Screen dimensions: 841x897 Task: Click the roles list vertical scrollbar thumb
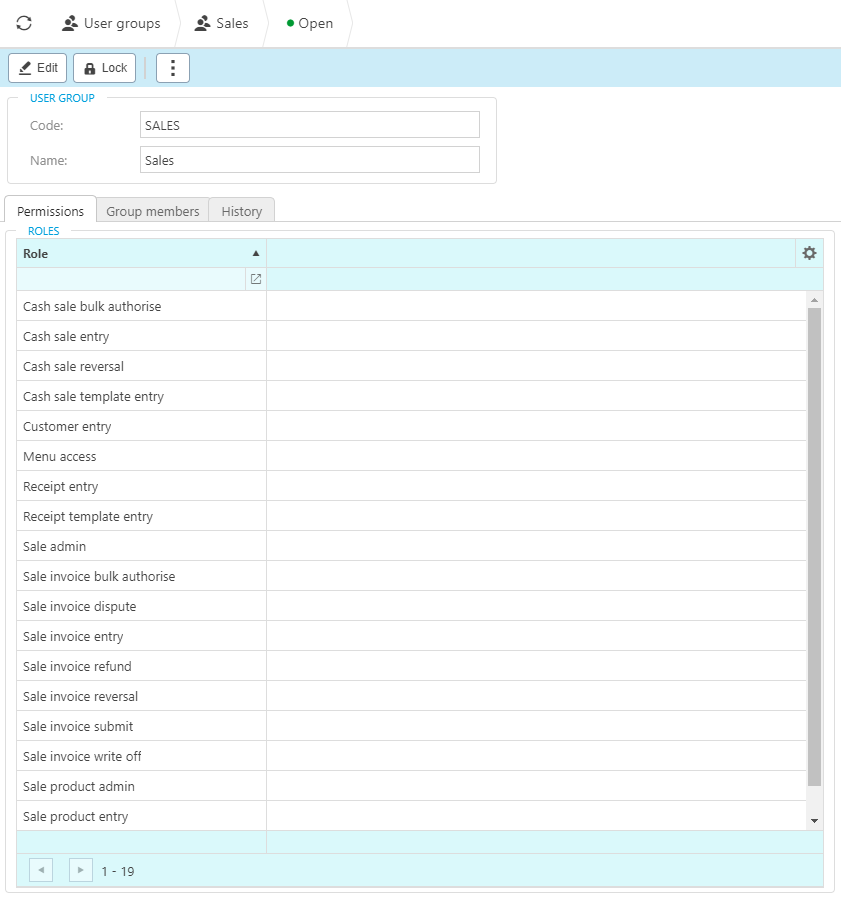coord(814,546)
